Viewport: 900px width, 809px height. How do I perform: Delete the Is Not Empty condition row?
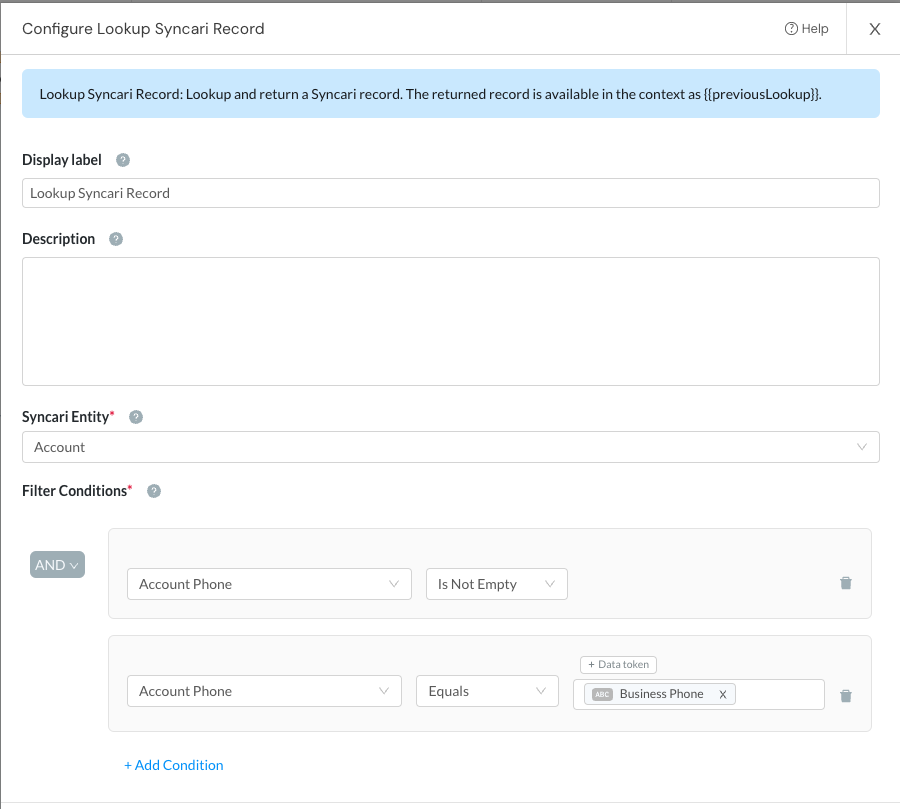coord(845,583)
